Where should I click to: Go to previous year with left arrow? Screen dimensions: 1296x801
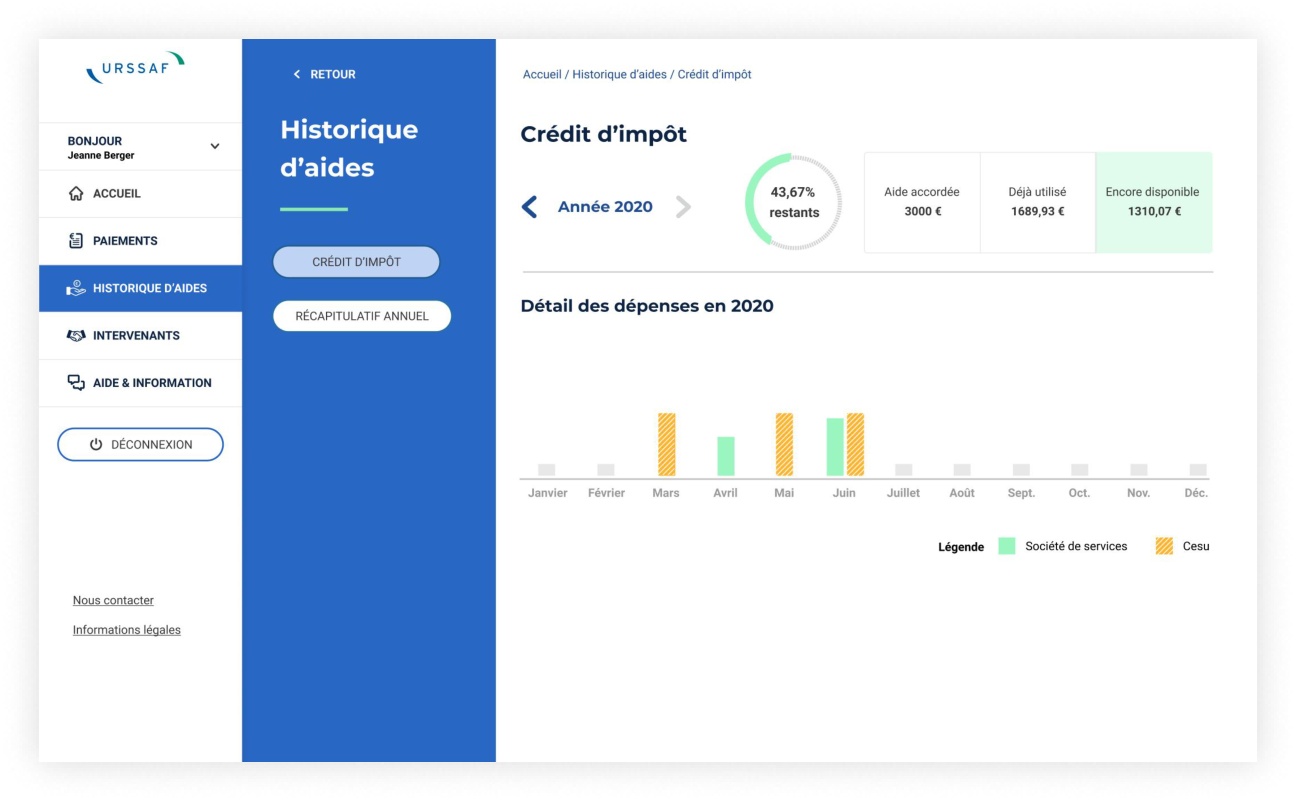[x=530, y=207]
